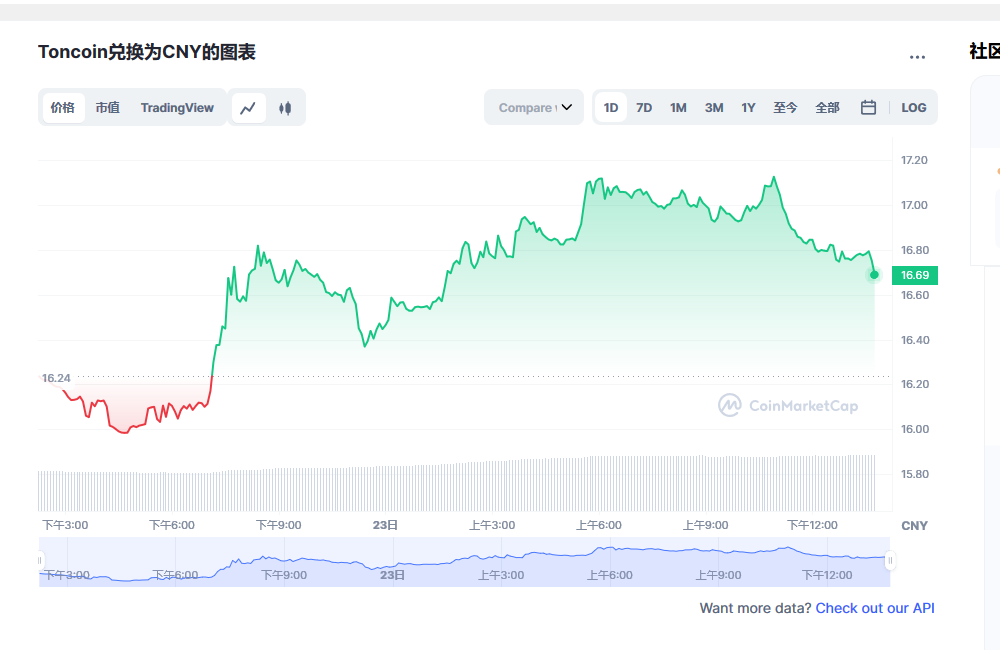The width and height of the screenshot is (1000, 650).
Task: Click the current price marker dot on the chart
Action: pos(874,275)
